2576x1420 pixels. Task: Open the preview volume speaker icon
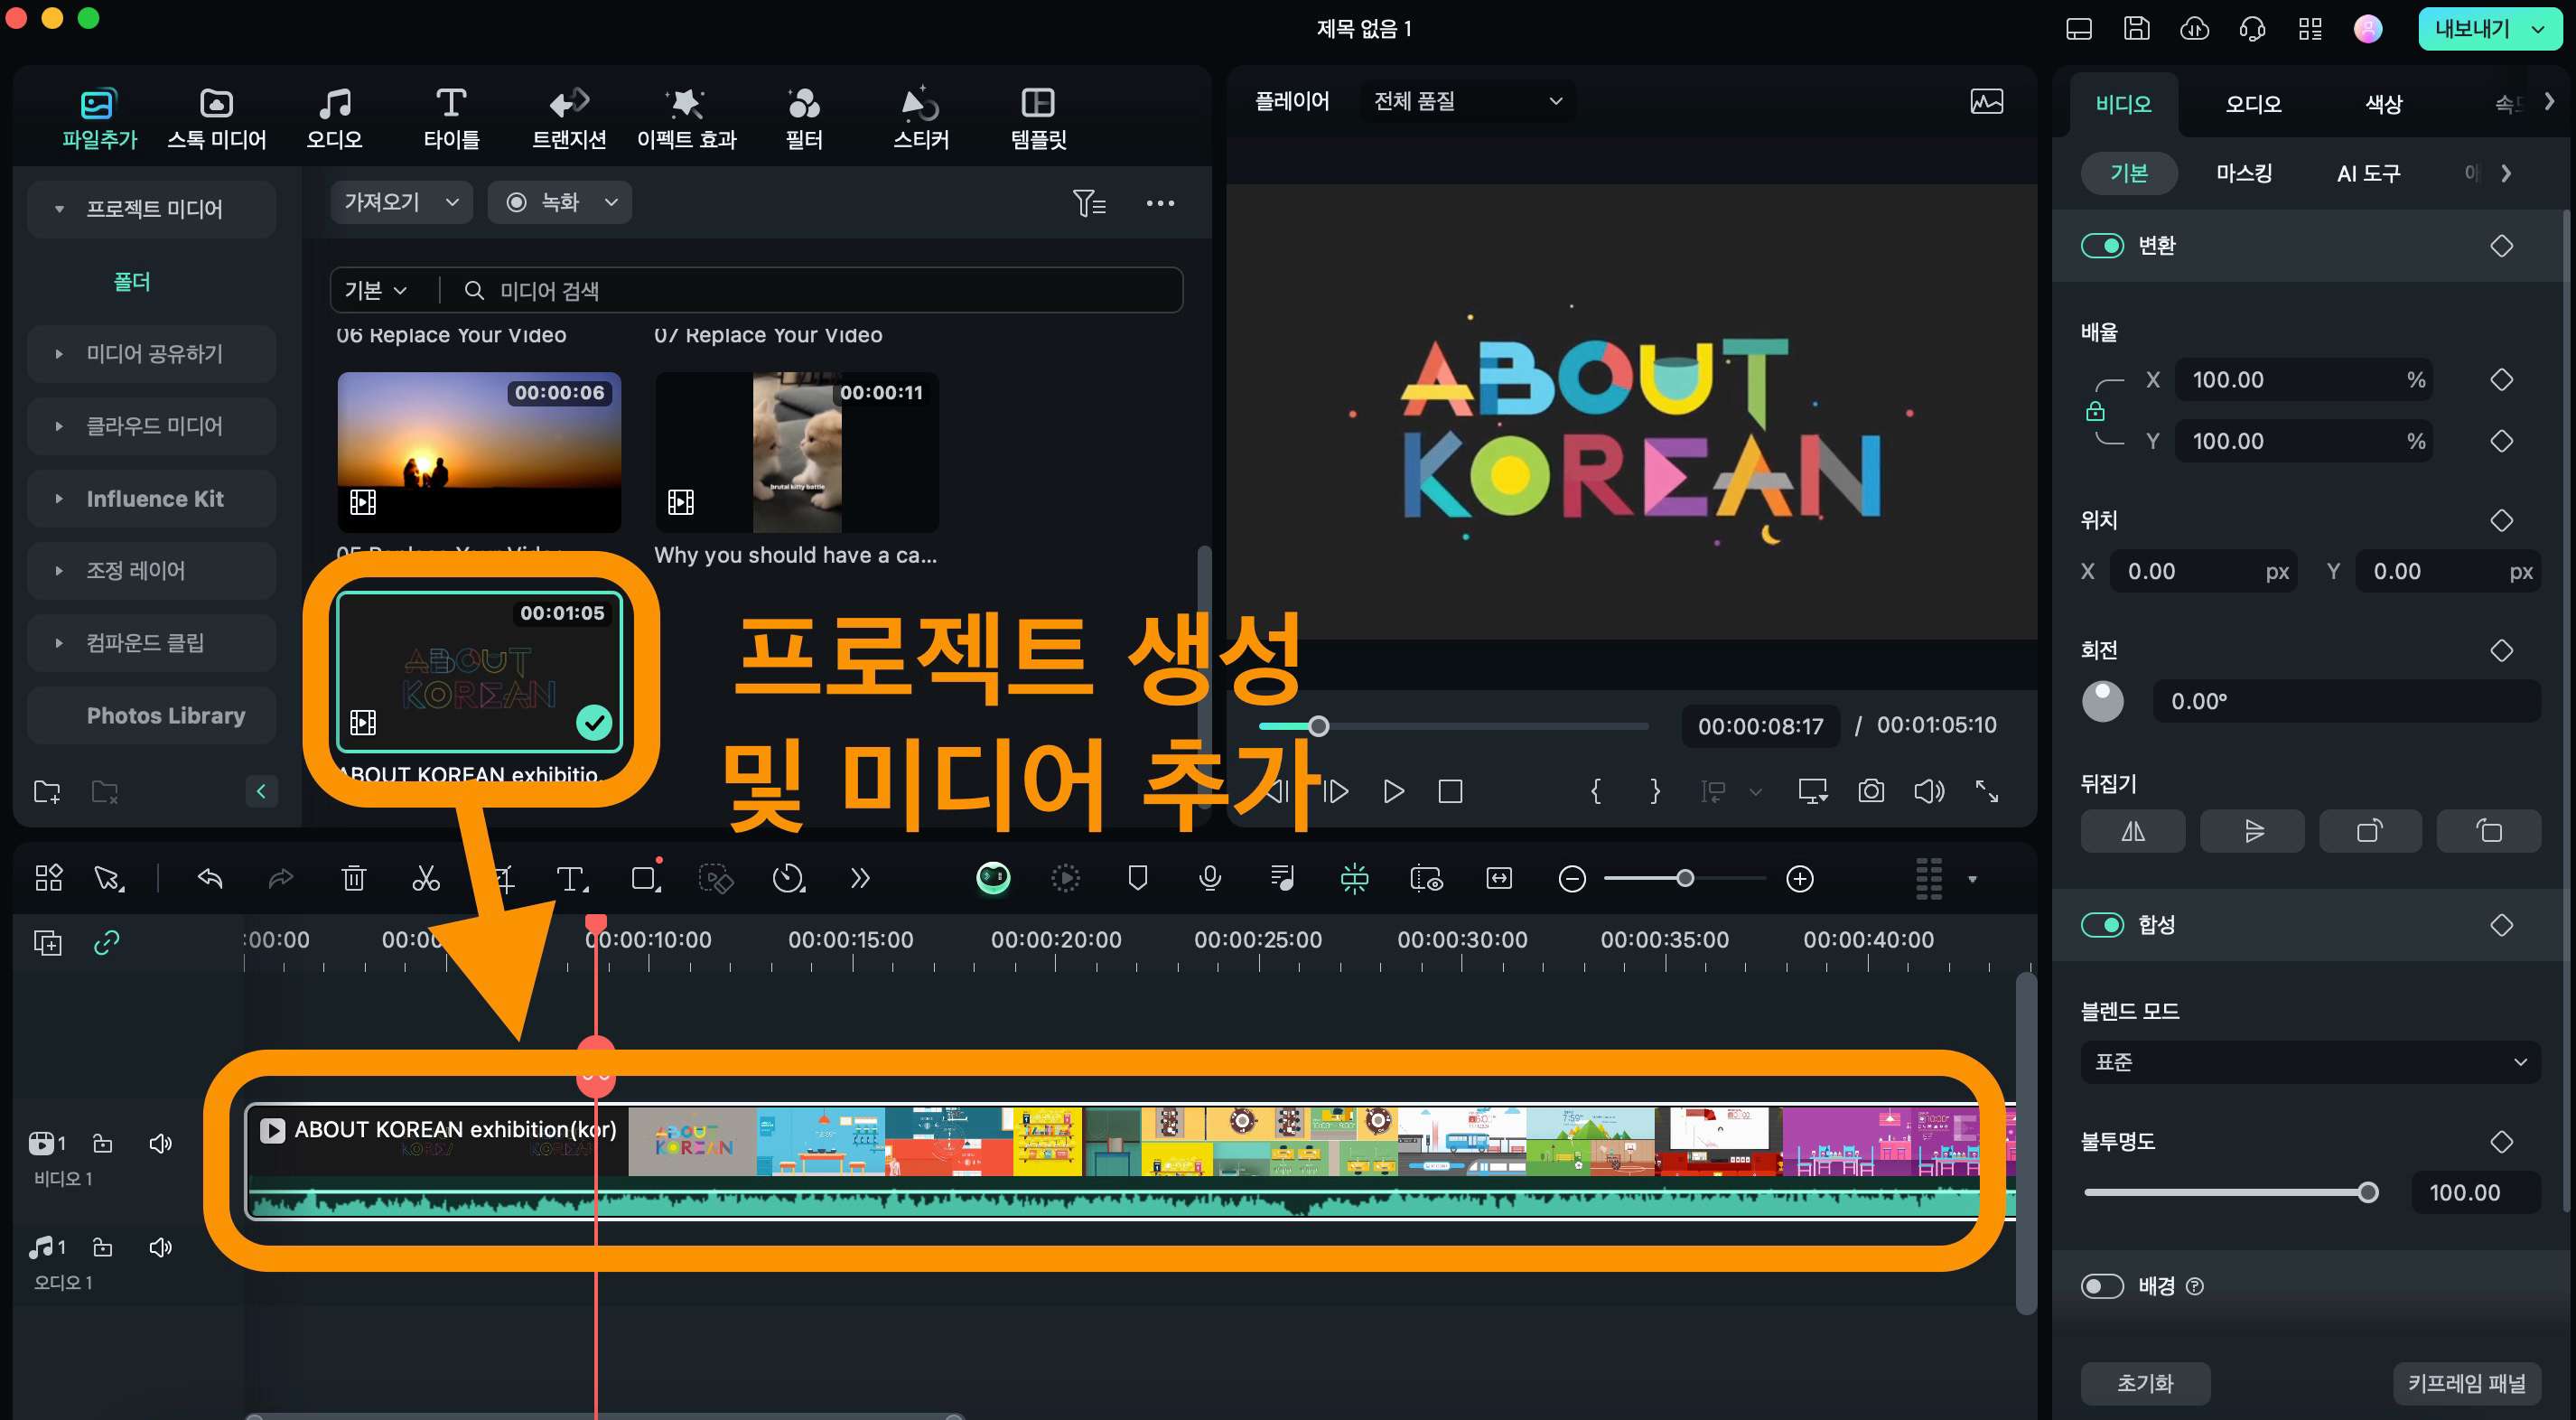(1928, 791)
